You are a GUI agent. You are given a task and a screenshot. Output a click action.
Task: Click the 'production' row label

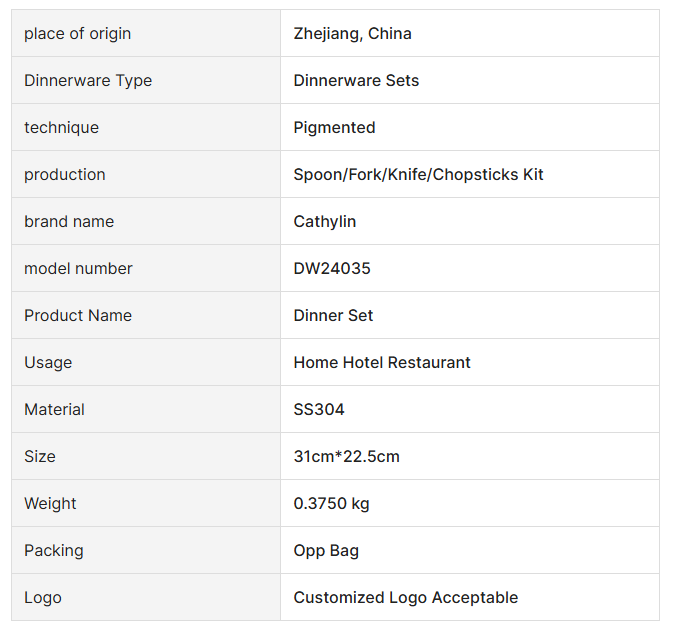[64, 175]
